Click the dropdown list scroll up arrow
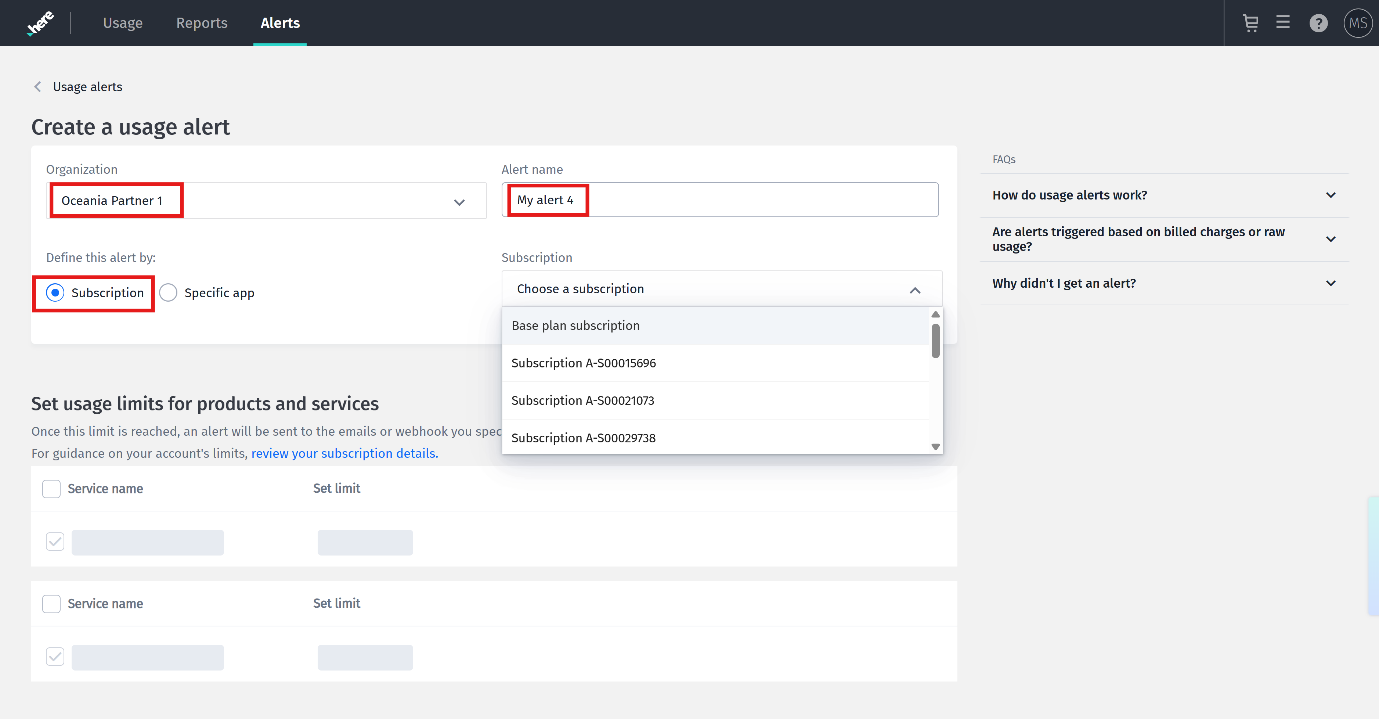Screen dimensions: 1379x719 pos(936,314)
